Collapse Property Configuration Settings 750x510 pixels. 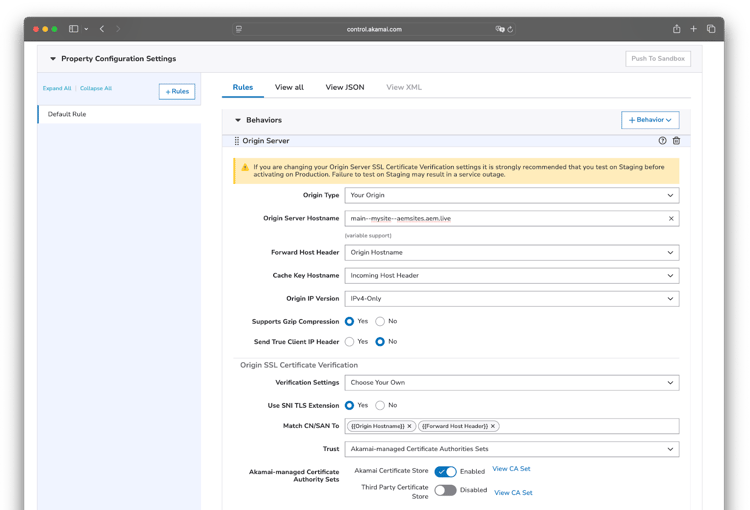[53, 58]
